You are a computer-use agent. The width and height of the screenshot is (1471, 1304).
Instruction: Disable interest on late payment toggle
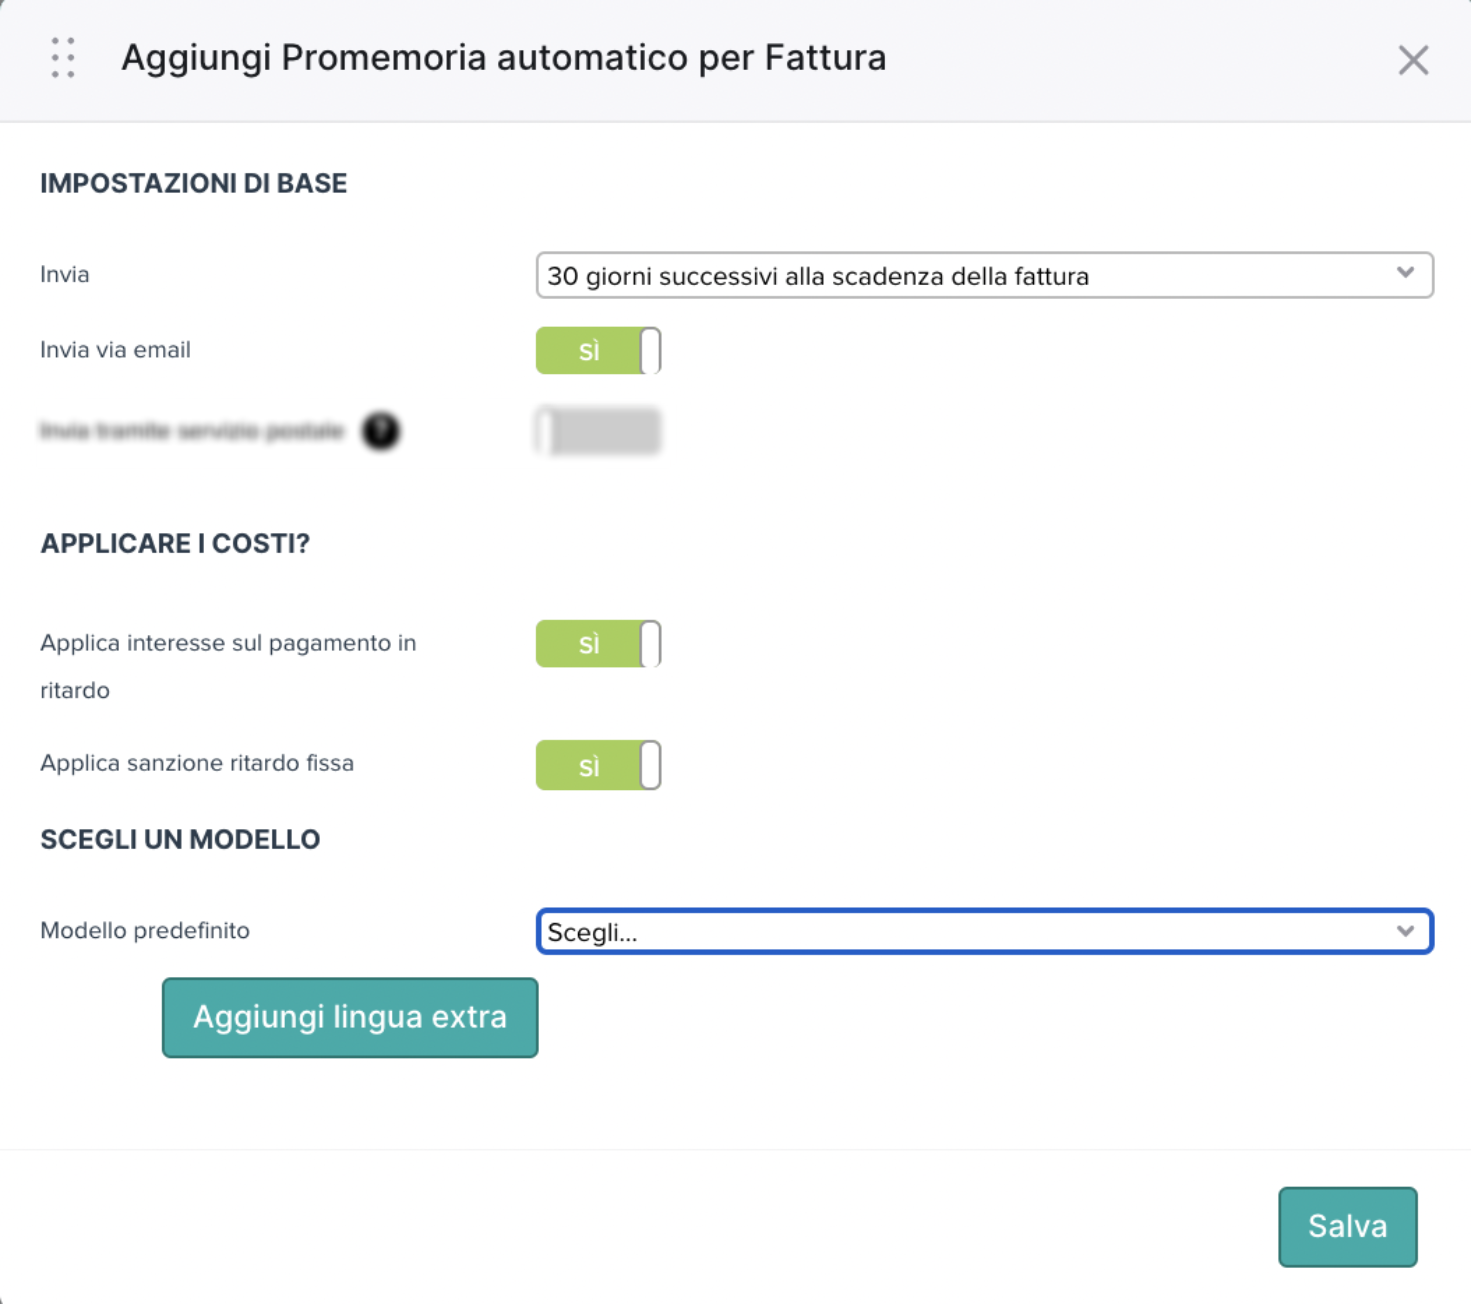click(x=598, y=643)
